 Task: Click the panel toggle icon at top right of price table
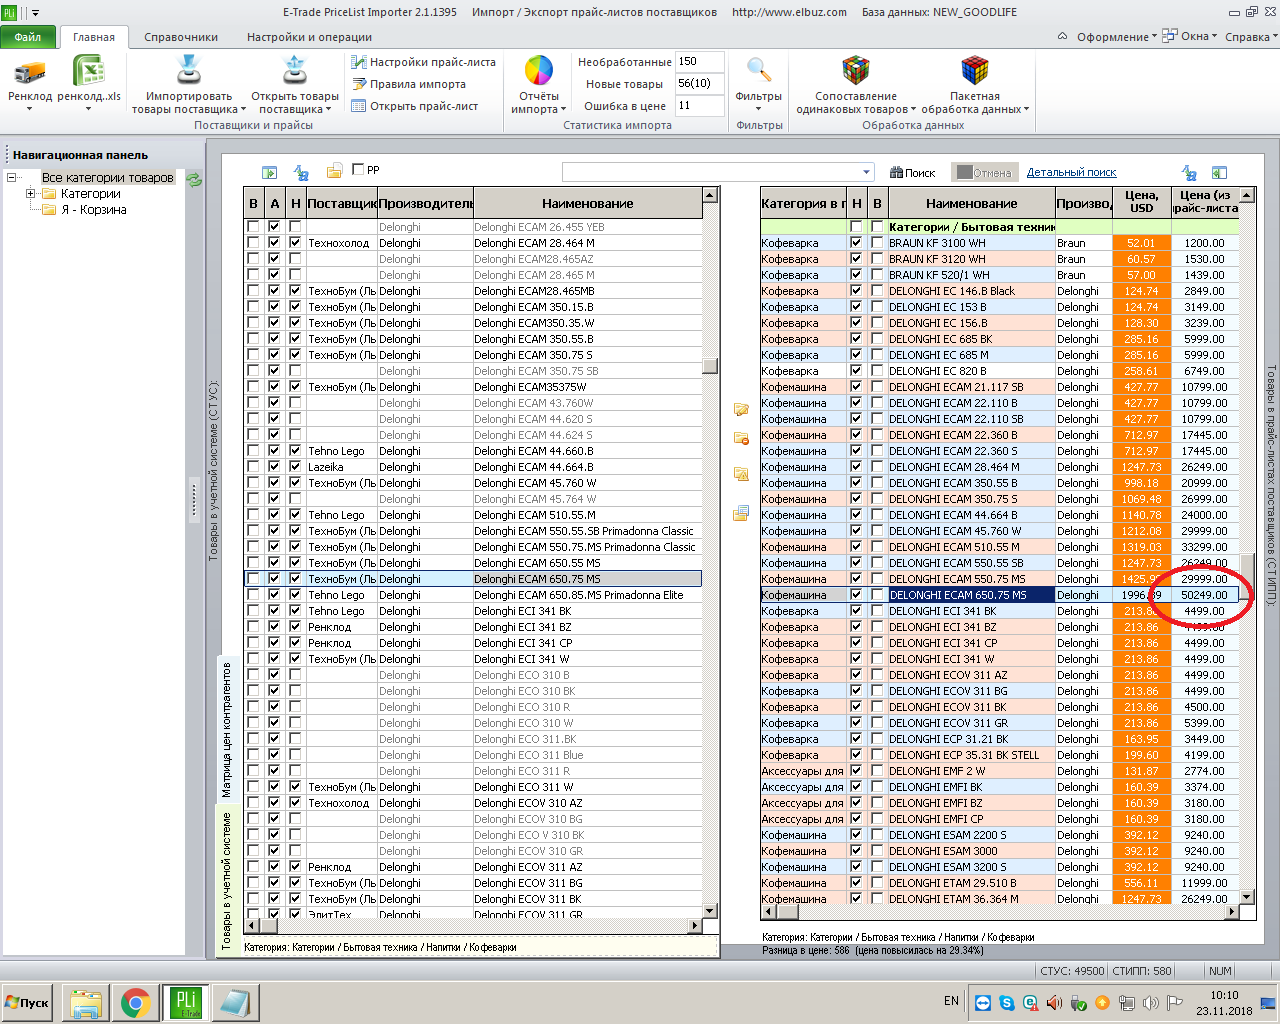click(x=1219, y=173)
